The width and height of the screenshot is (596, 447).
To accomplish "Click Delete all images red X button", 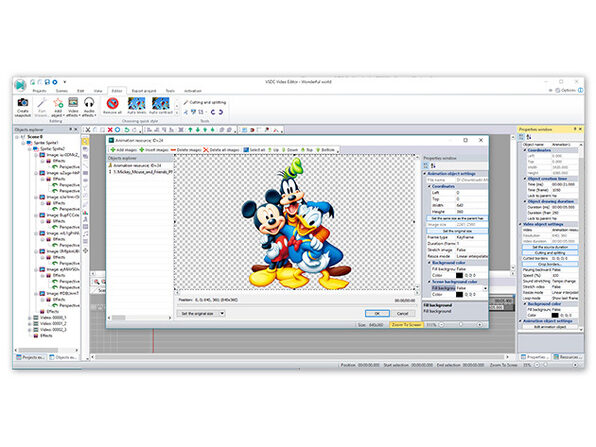I will (221, 150).
